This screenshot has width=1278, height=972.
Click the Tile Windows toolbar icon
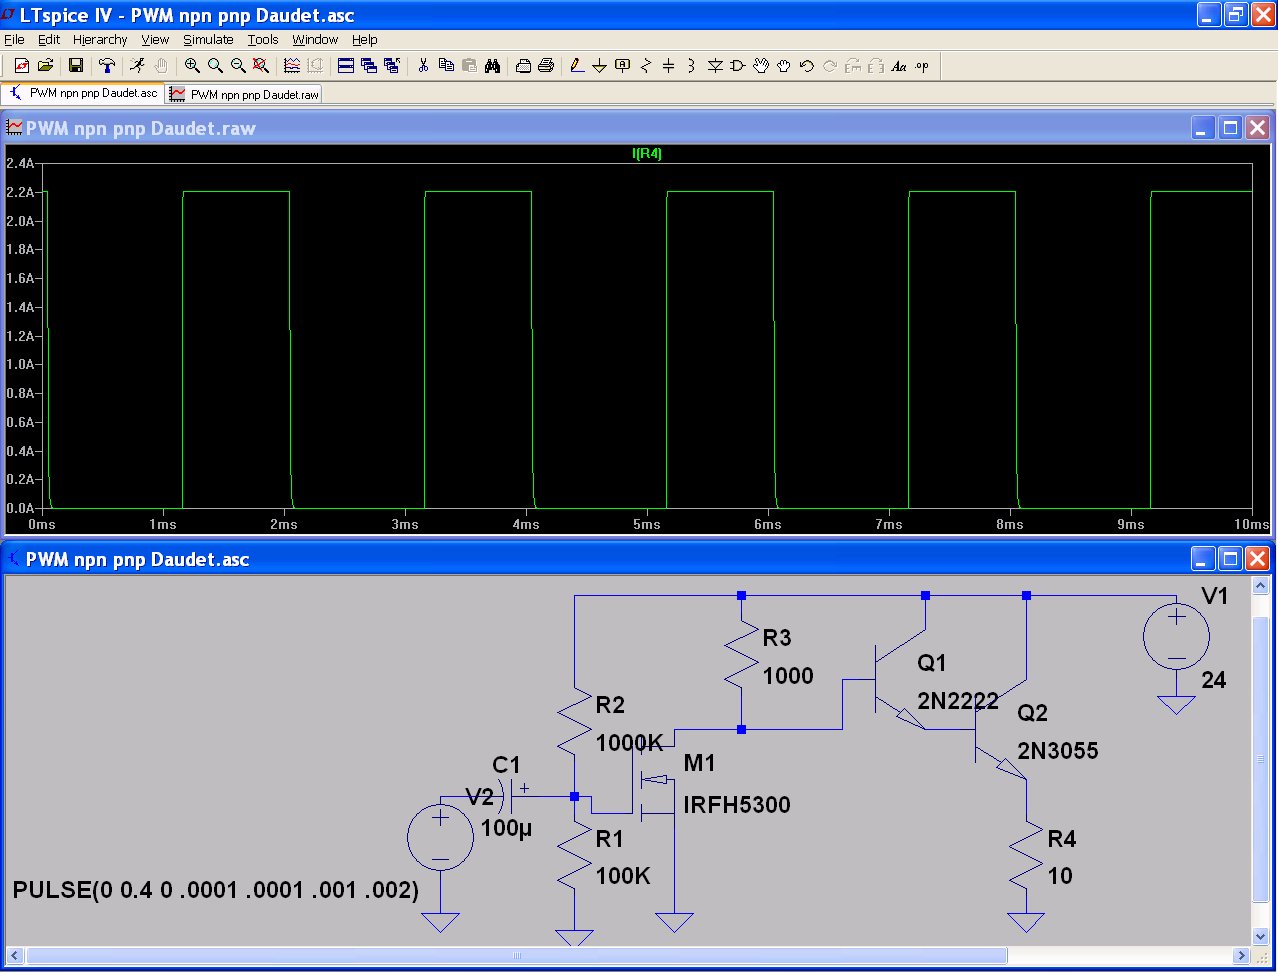point(346,66)
